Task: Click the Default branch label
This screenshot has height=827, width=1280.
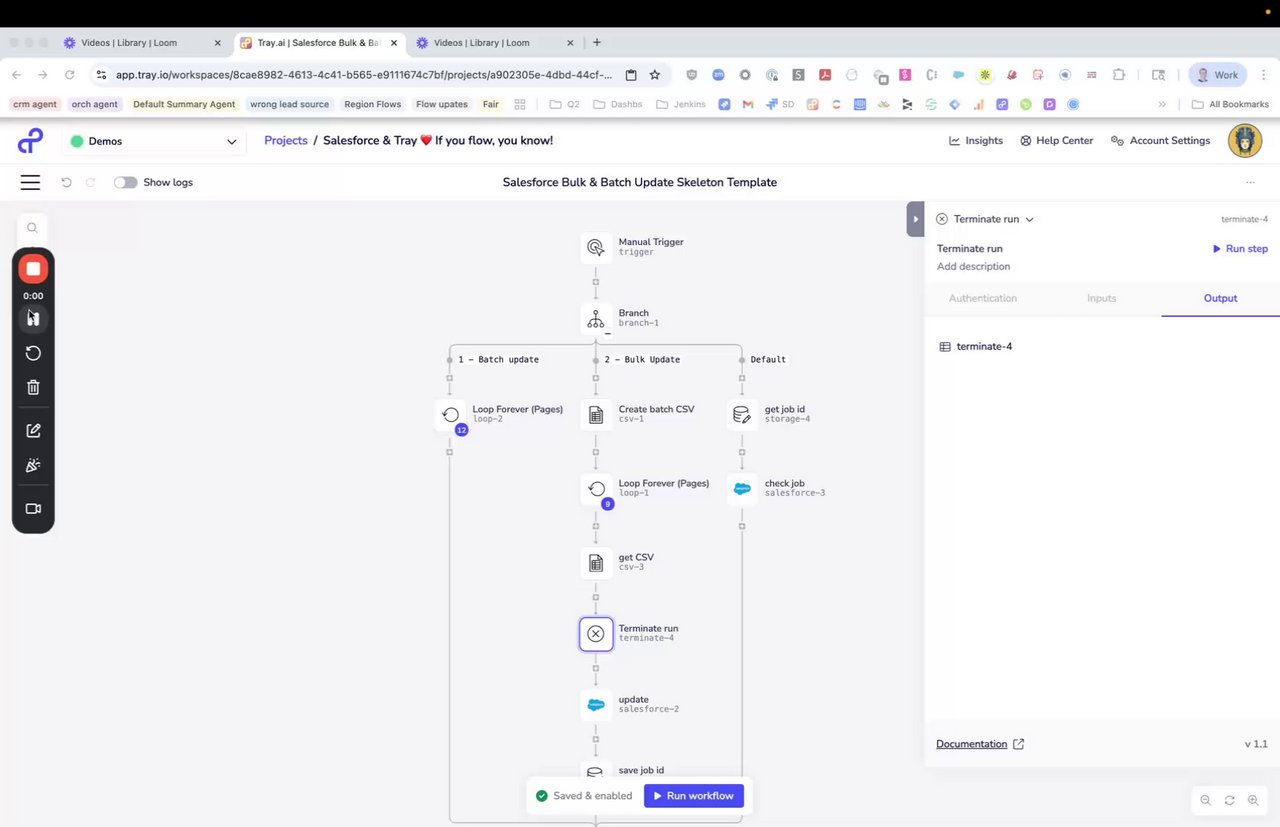Action: coord(768,359)
